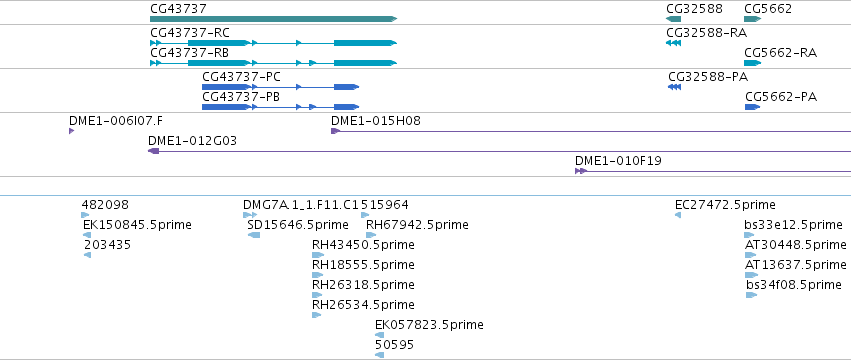Click the EK057823.5prime EST glyph
The height and width of the screenshot is (360, 851).
(x=379, y=335)
